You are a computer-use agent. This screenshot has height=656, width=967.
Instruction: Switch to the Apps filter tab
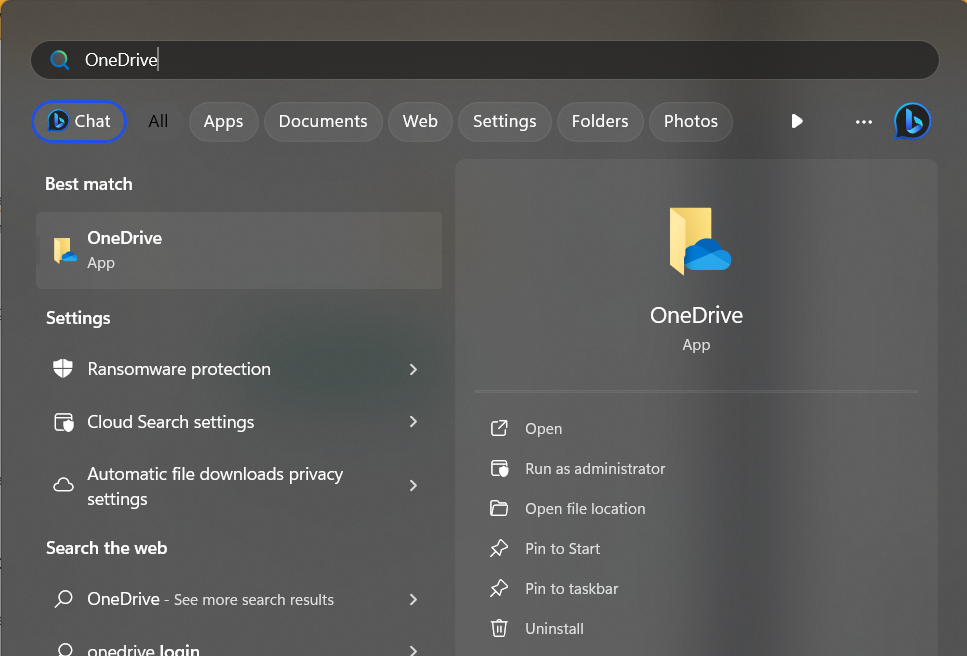click(223, 121)
